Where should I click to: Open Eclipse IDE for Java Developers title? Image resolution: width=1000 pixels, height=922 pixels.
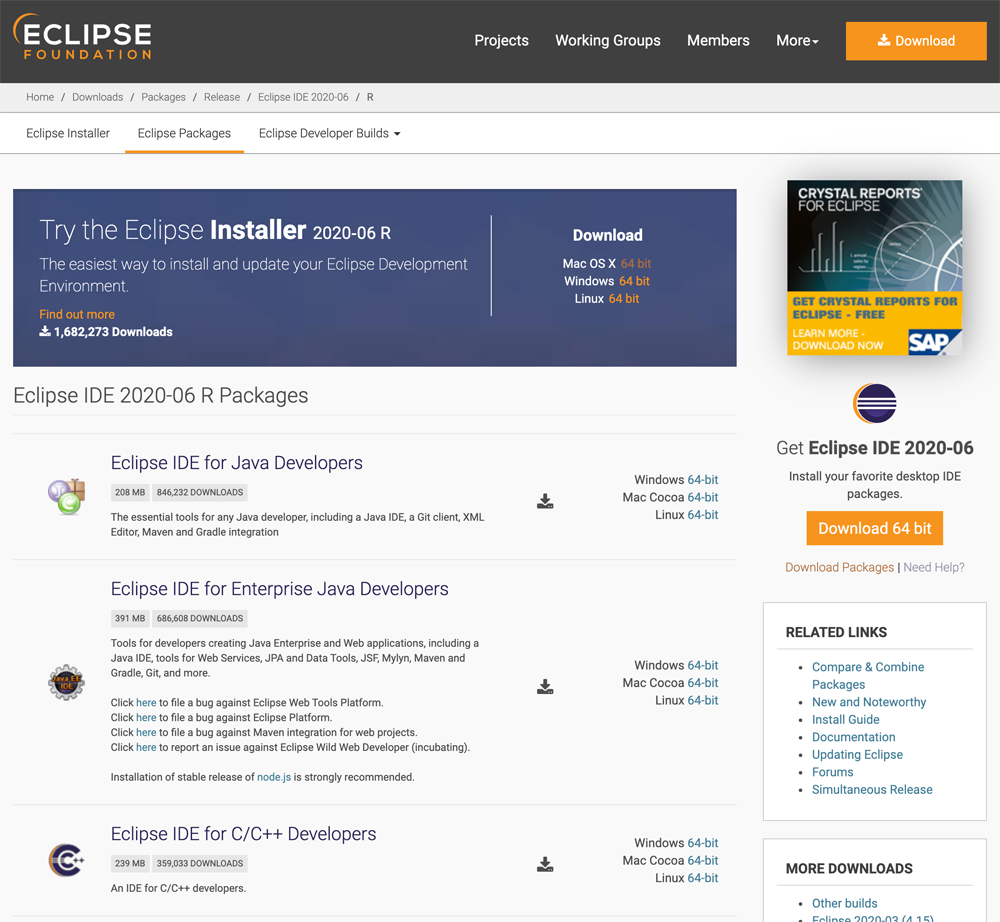click(x=237, y=462)
